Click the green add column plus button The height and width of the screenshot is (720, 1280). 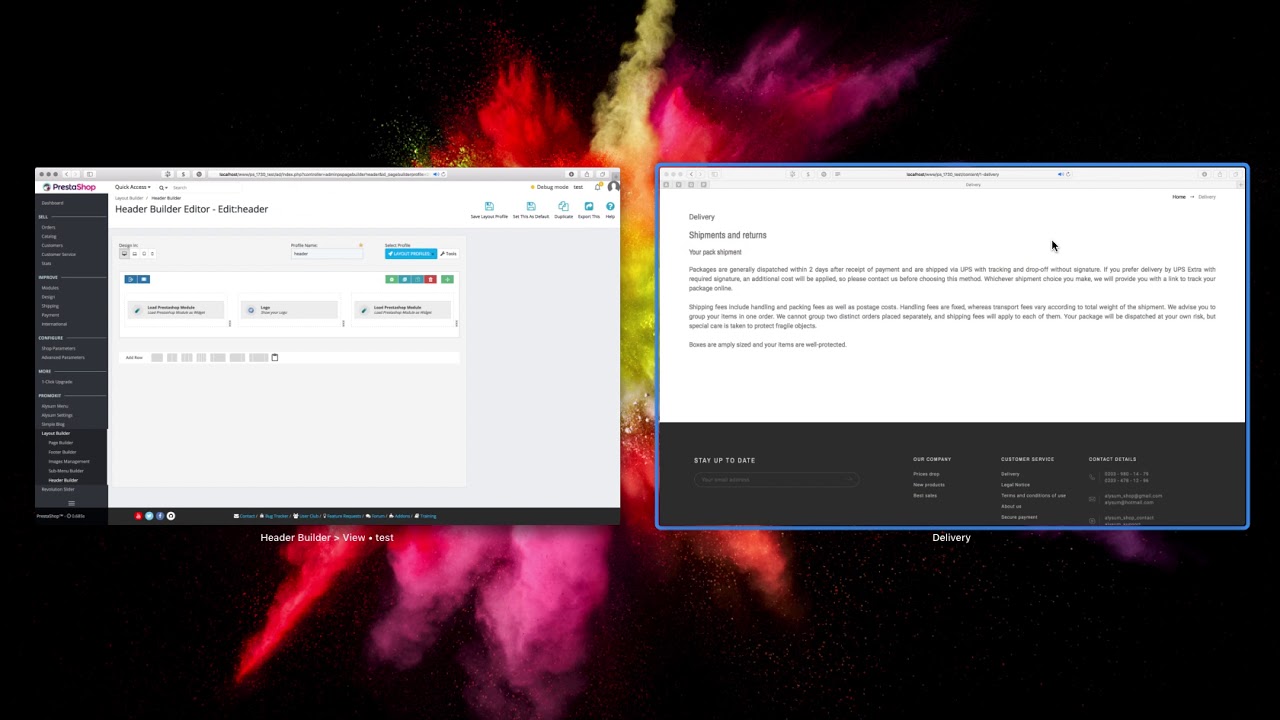tap(447, 279)
